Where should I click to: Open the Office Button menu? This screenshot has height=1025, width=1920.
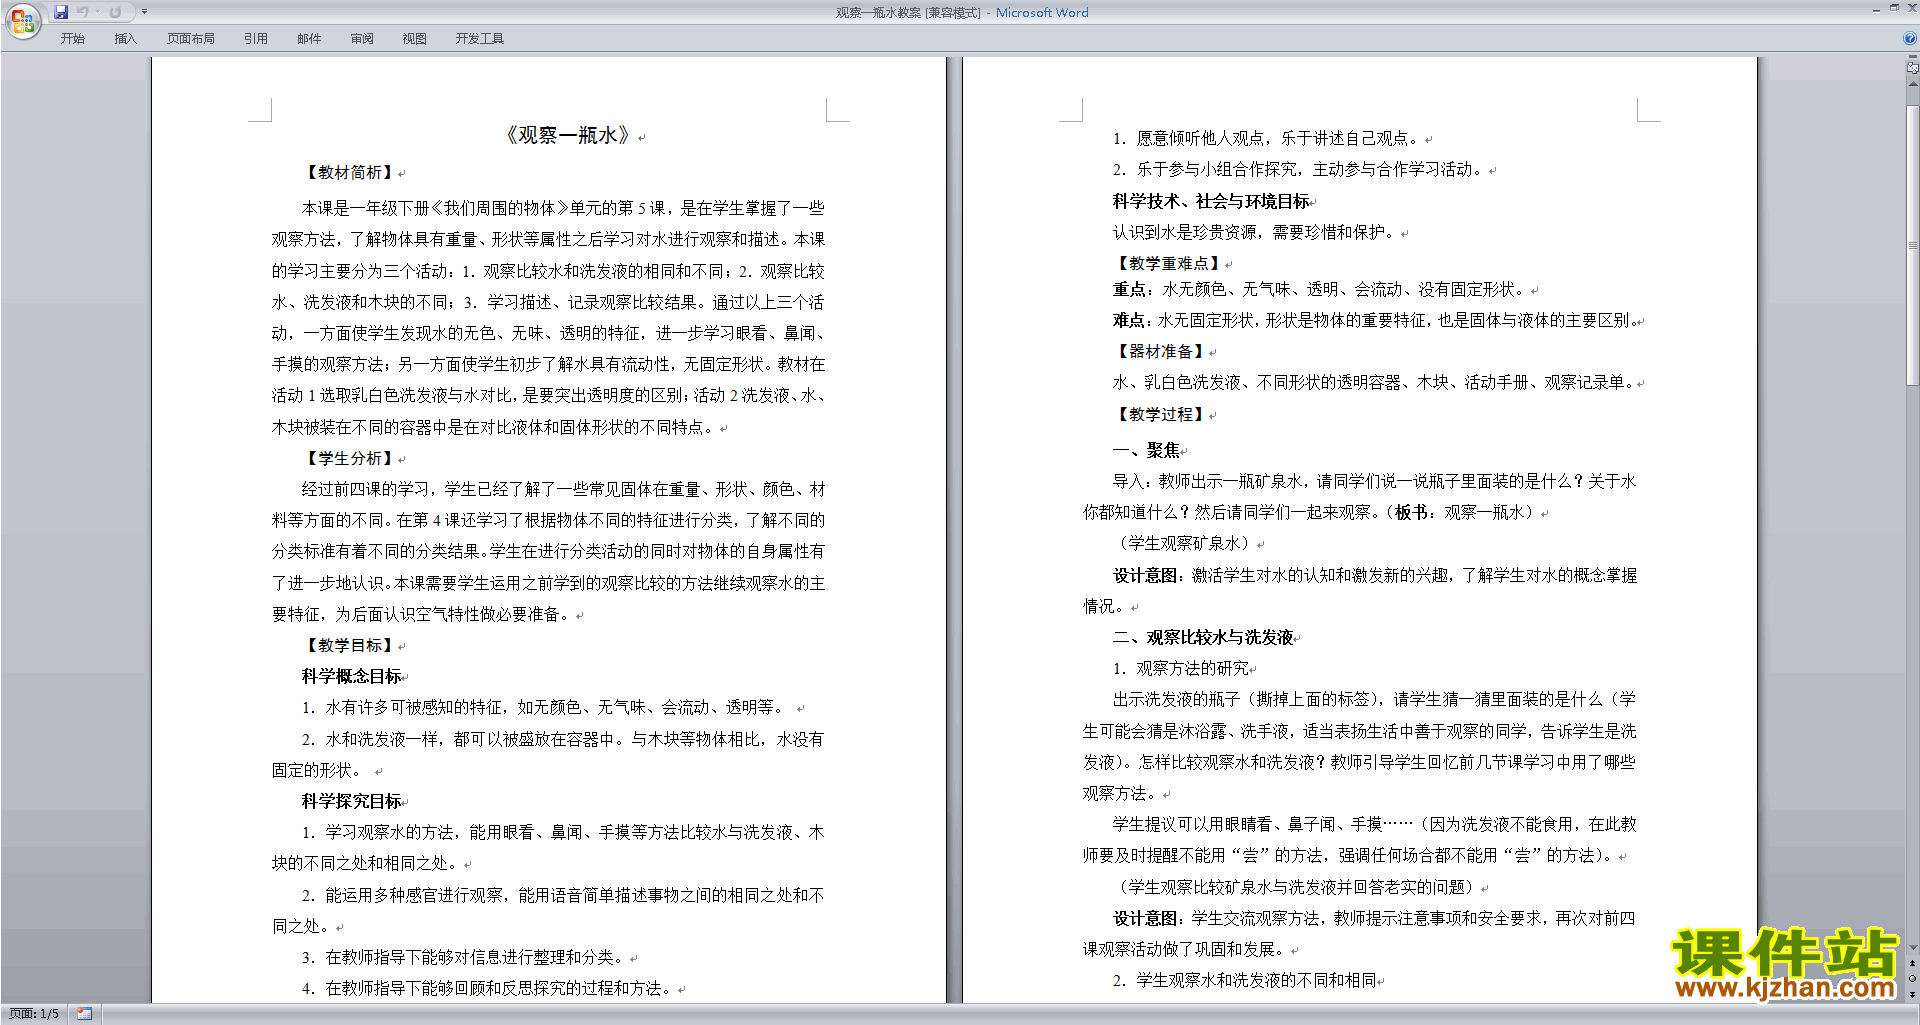(x=22, y=21)
